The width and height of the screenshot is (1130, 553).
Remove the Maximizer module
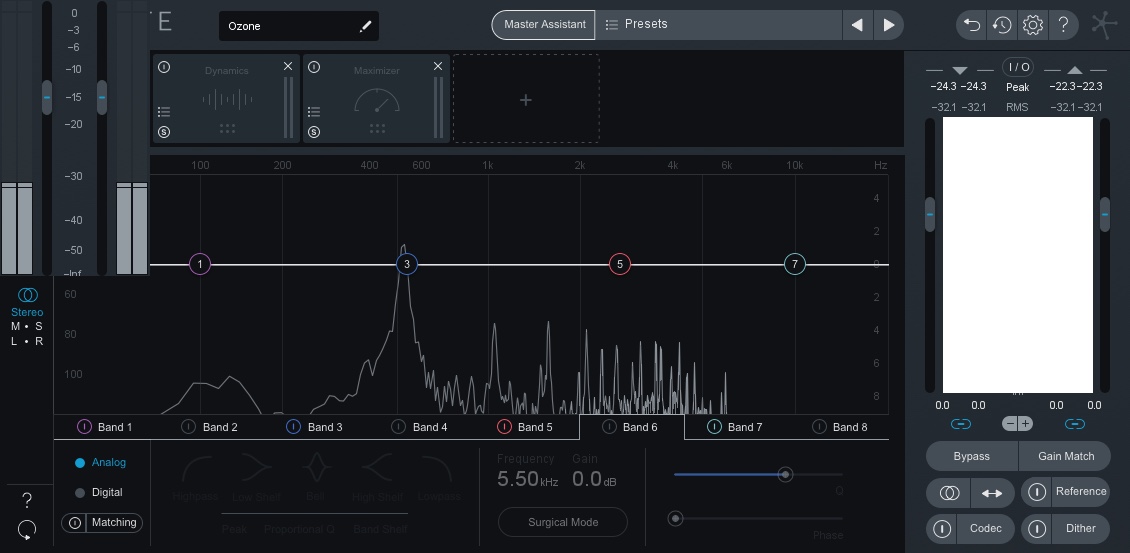point(438,66)
